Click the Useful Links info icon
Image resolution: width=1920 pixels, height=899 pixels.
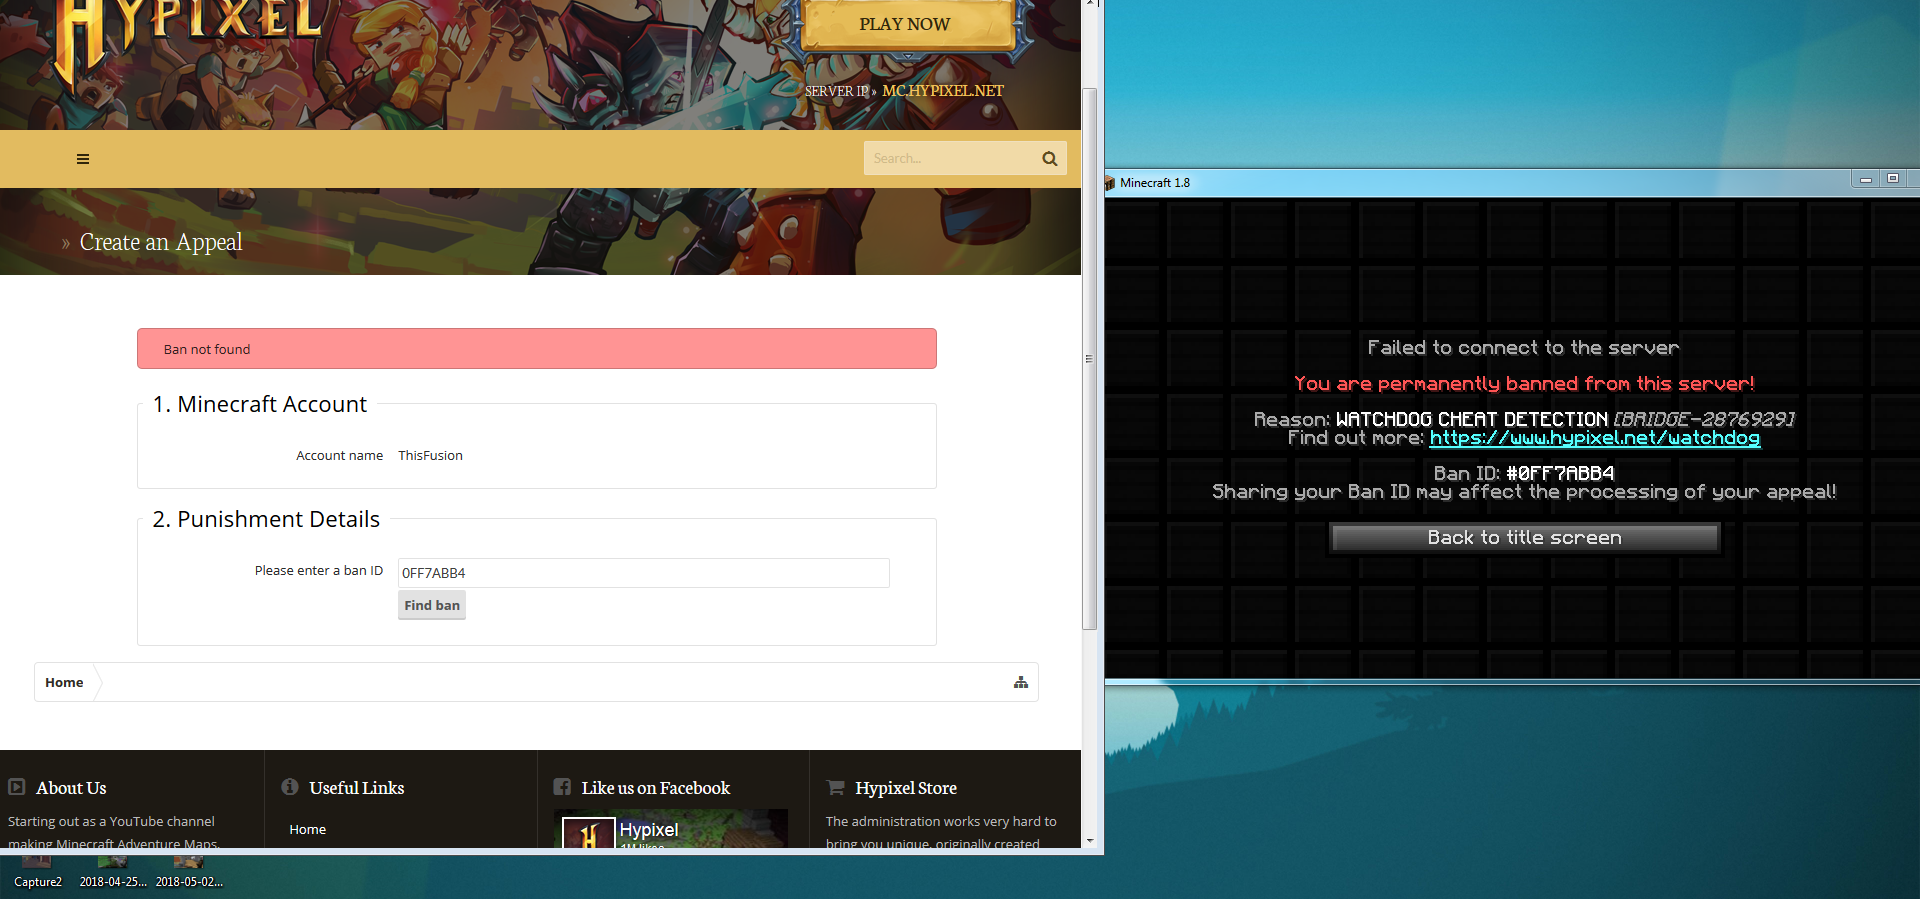(x=290, y=787)
